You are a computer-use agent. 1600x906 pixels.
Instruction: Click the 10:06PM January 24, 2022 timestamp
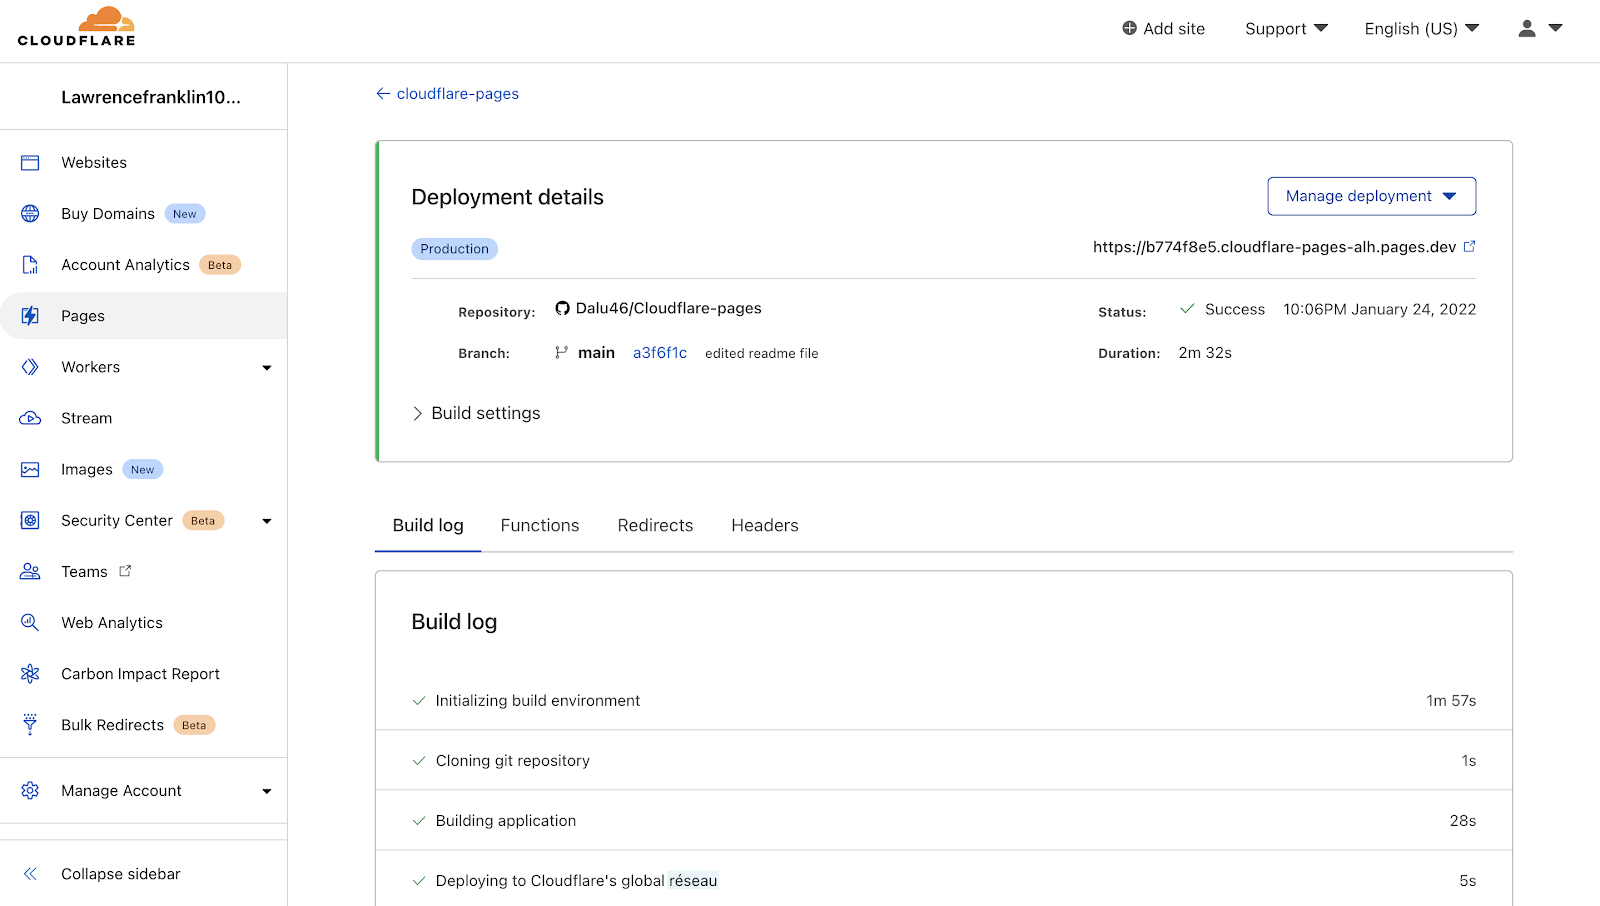pos(1380,310)
